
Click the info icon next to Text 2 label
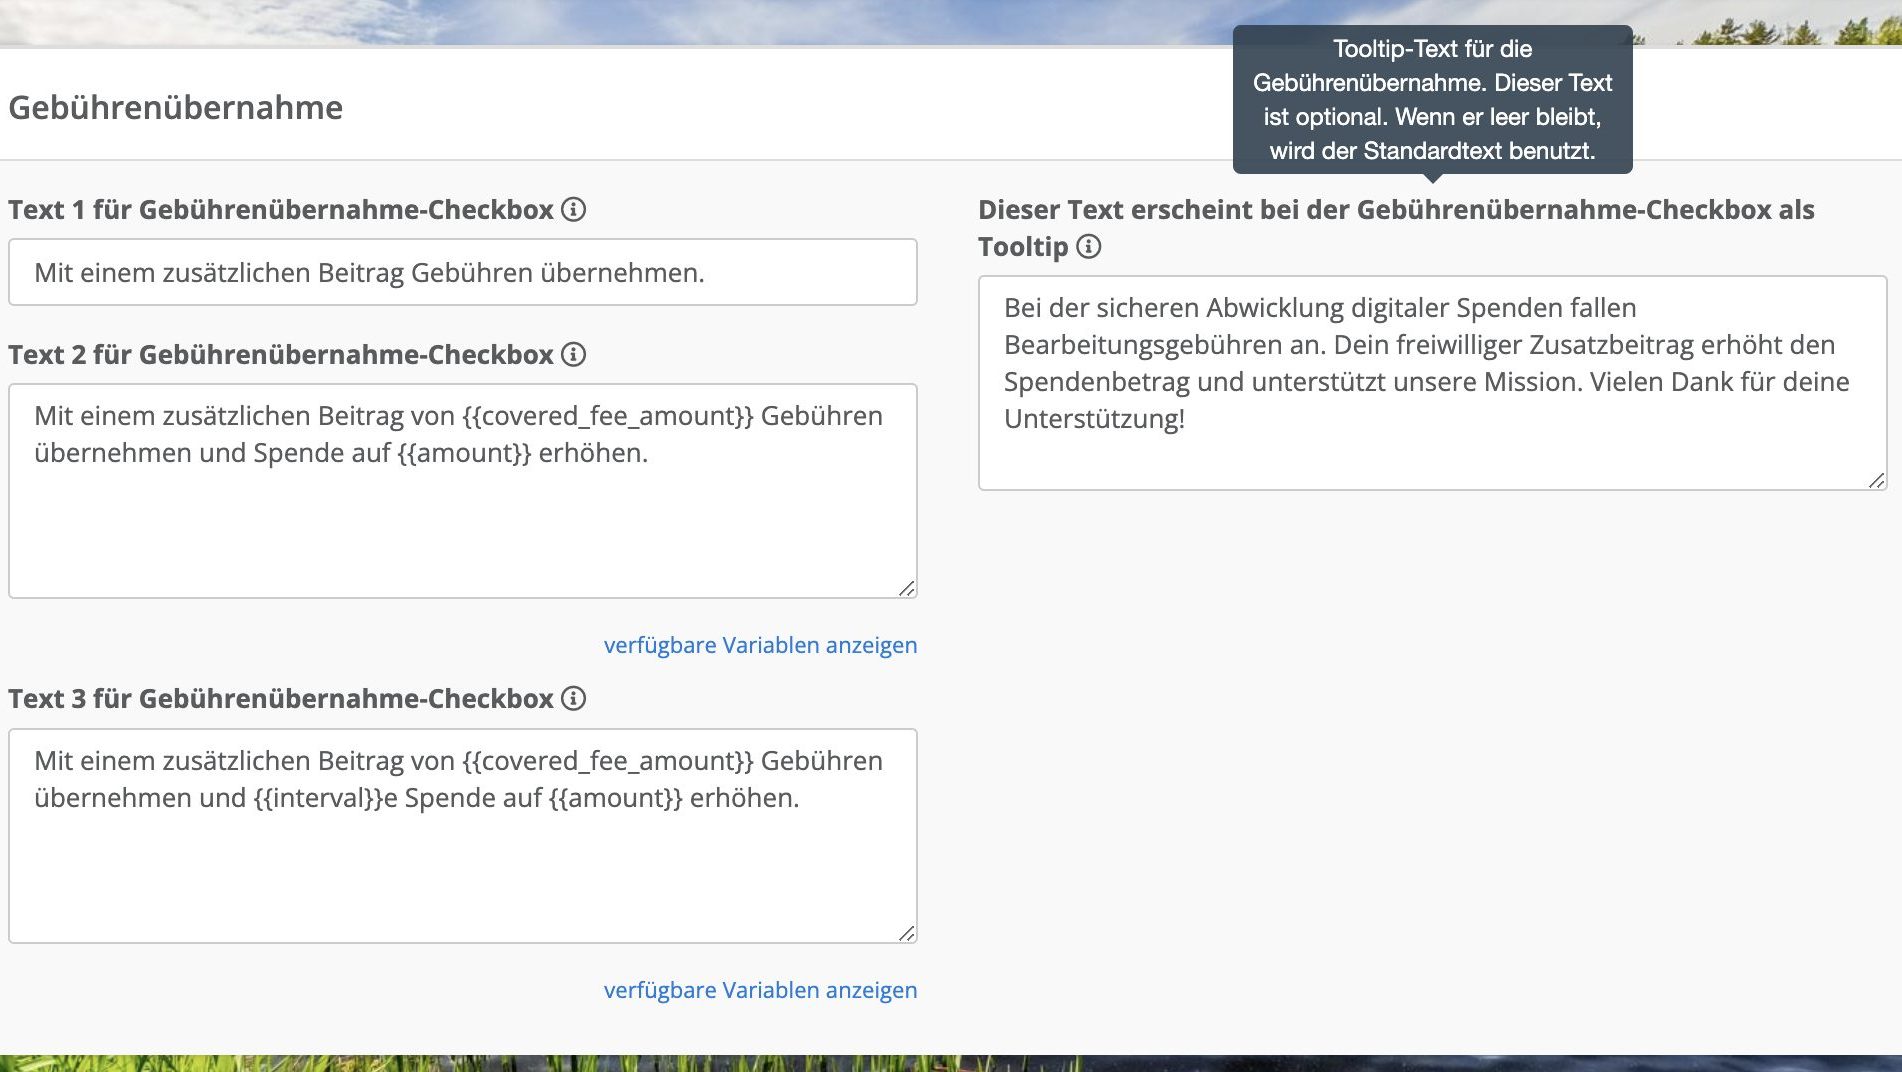click(572, 355)
